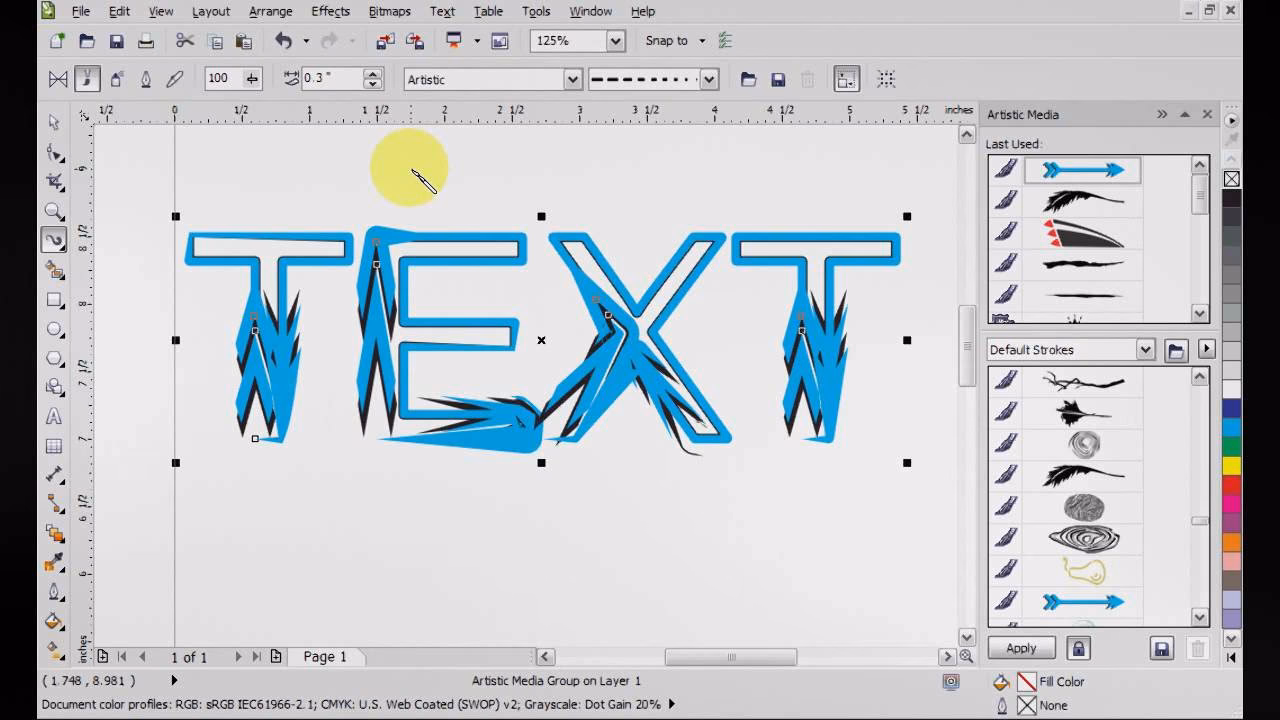Switch to Sprayer mode on property bar

pos(116,79)
